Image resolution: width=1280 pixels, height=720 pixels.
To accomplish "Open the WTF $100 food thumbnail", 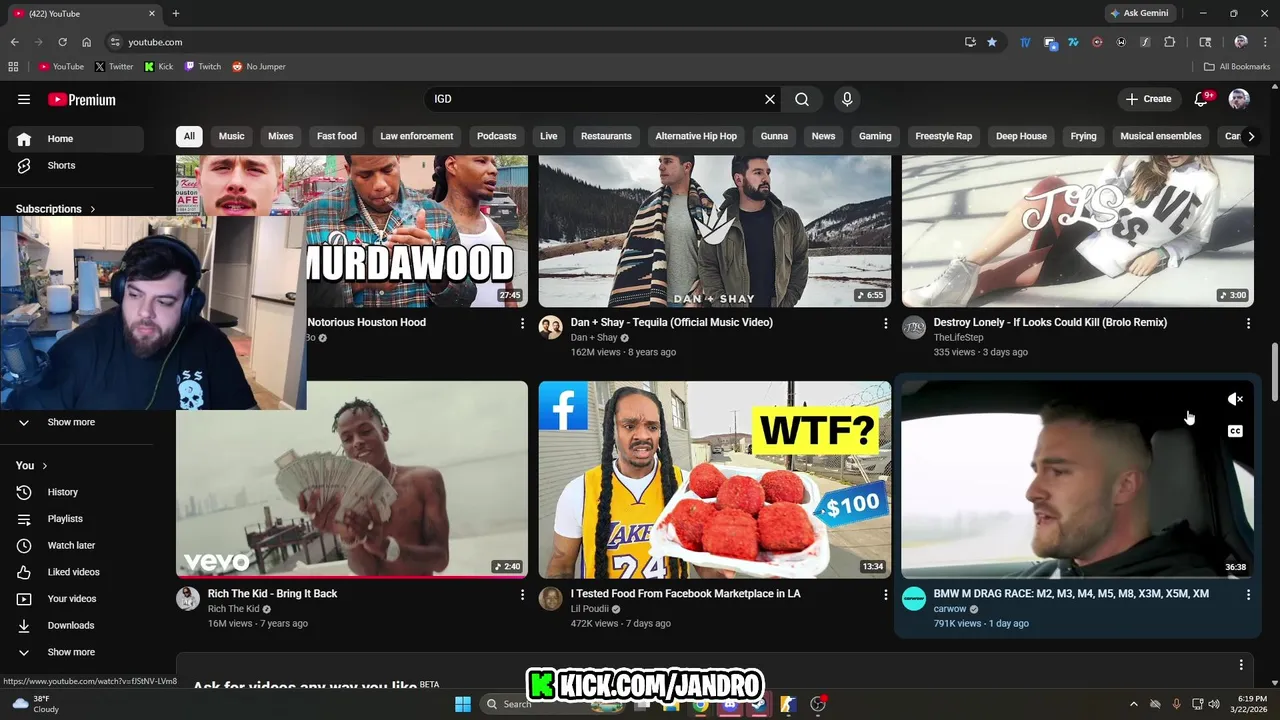I will tap(715, 479).
